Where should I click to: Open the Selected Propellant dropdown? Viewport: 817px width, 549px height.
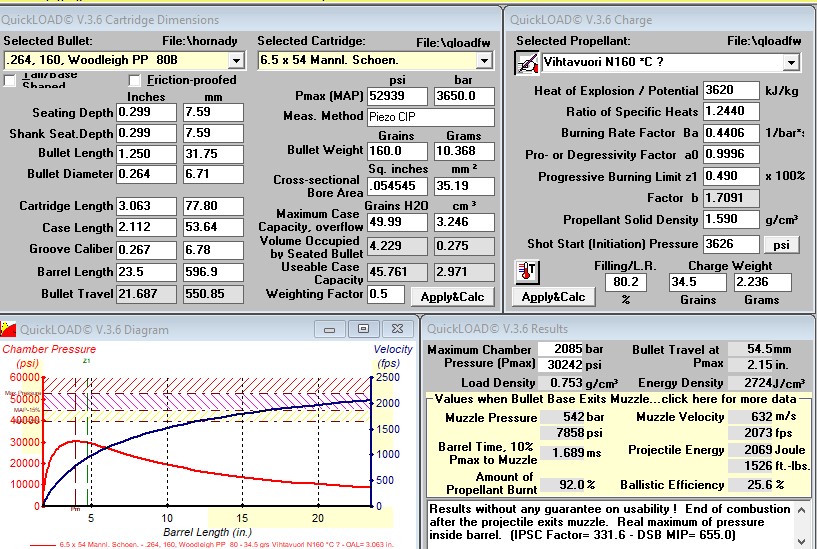click(x=791, y=63)
